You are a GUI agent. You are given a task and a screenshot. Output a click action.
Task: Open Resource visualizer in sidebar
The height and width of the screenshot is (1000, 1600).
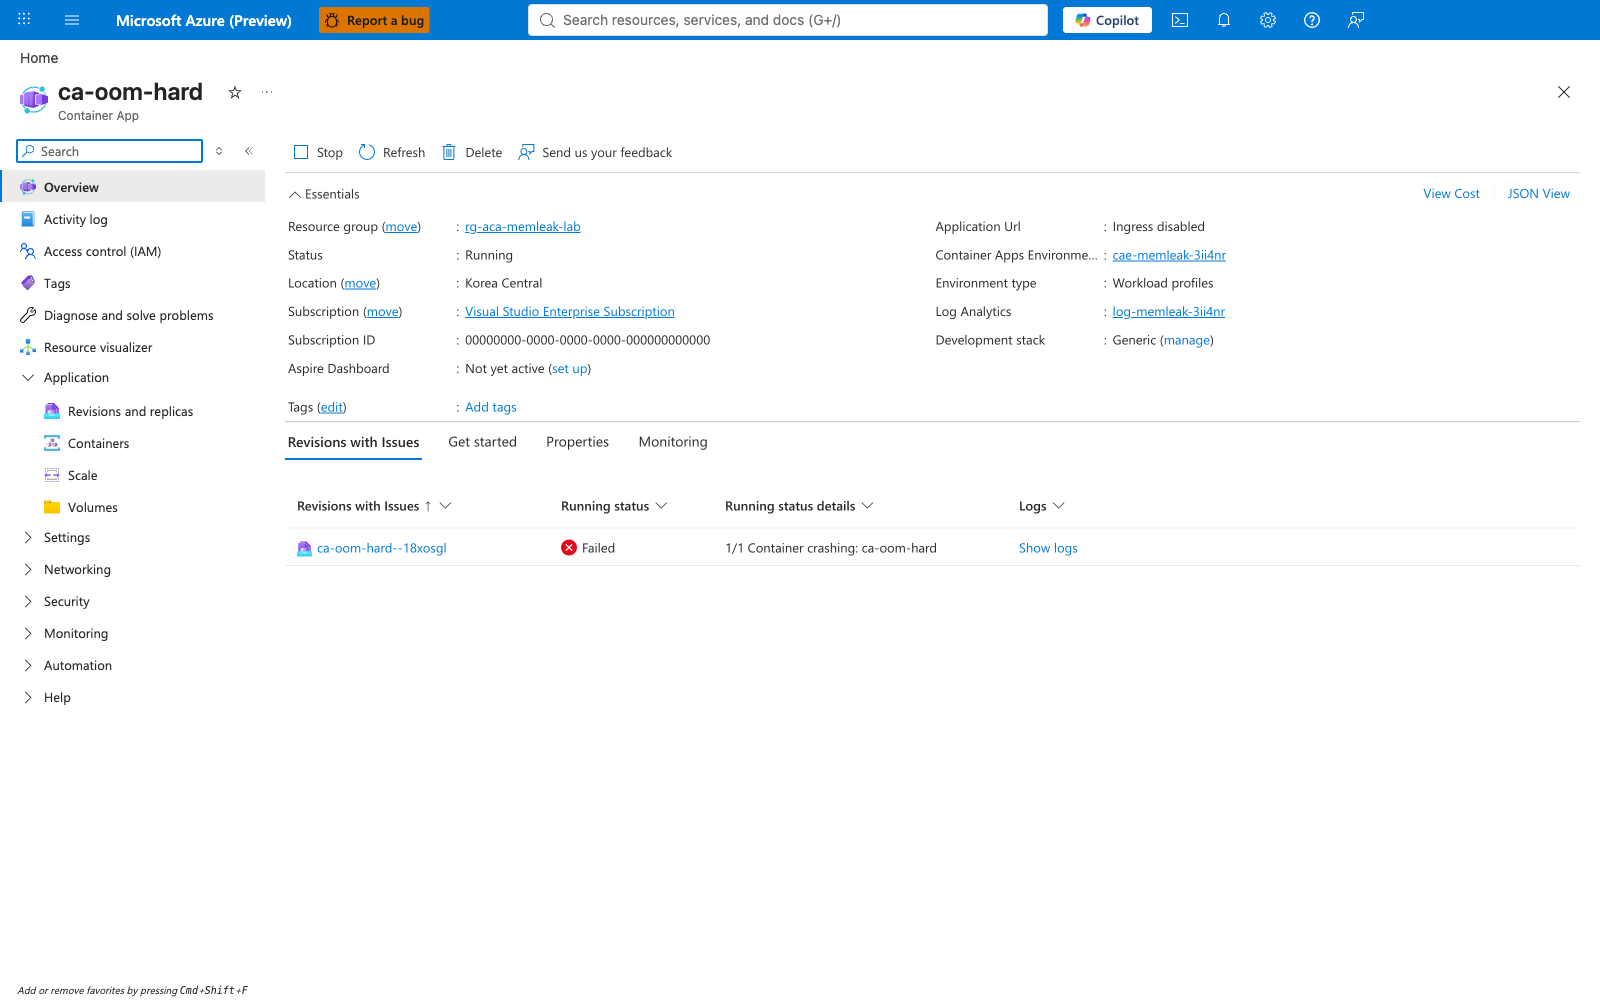[98, 347]
